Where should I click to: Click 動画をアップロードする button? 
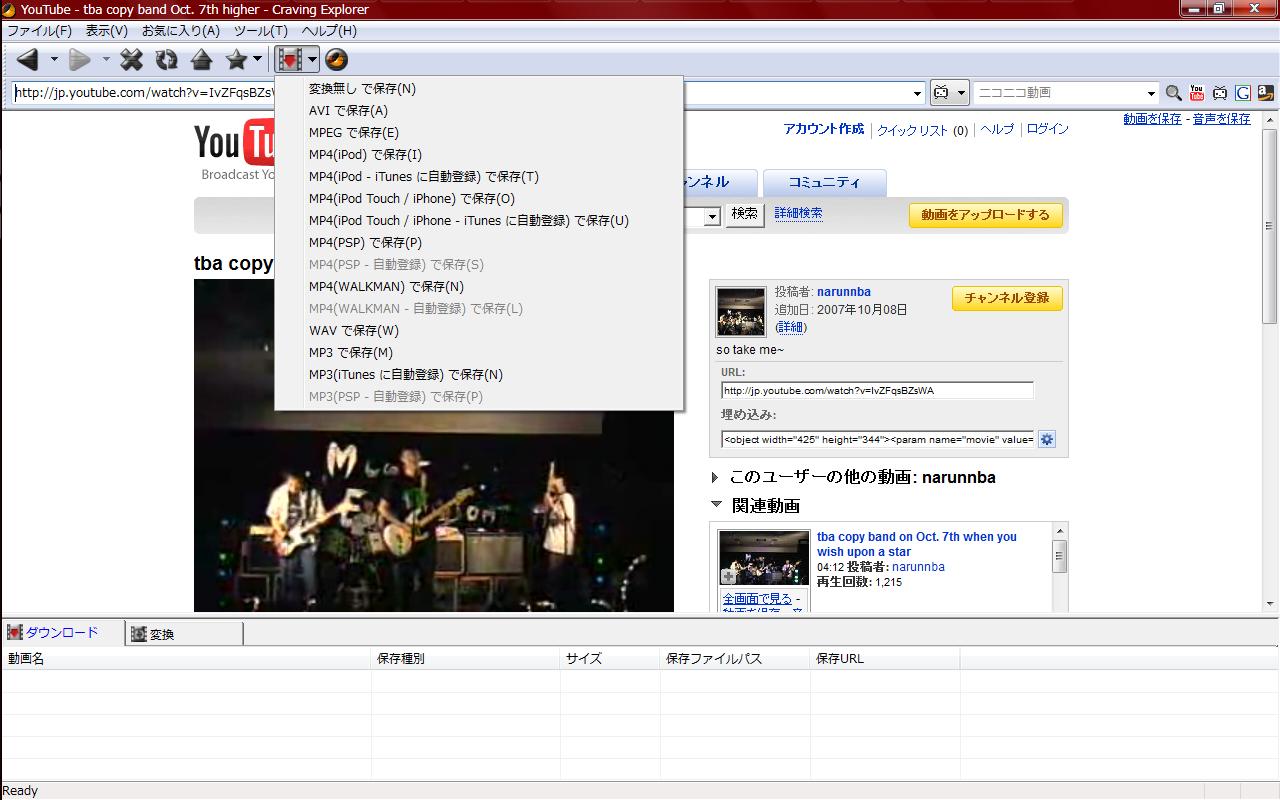click(x=985, y=215)
